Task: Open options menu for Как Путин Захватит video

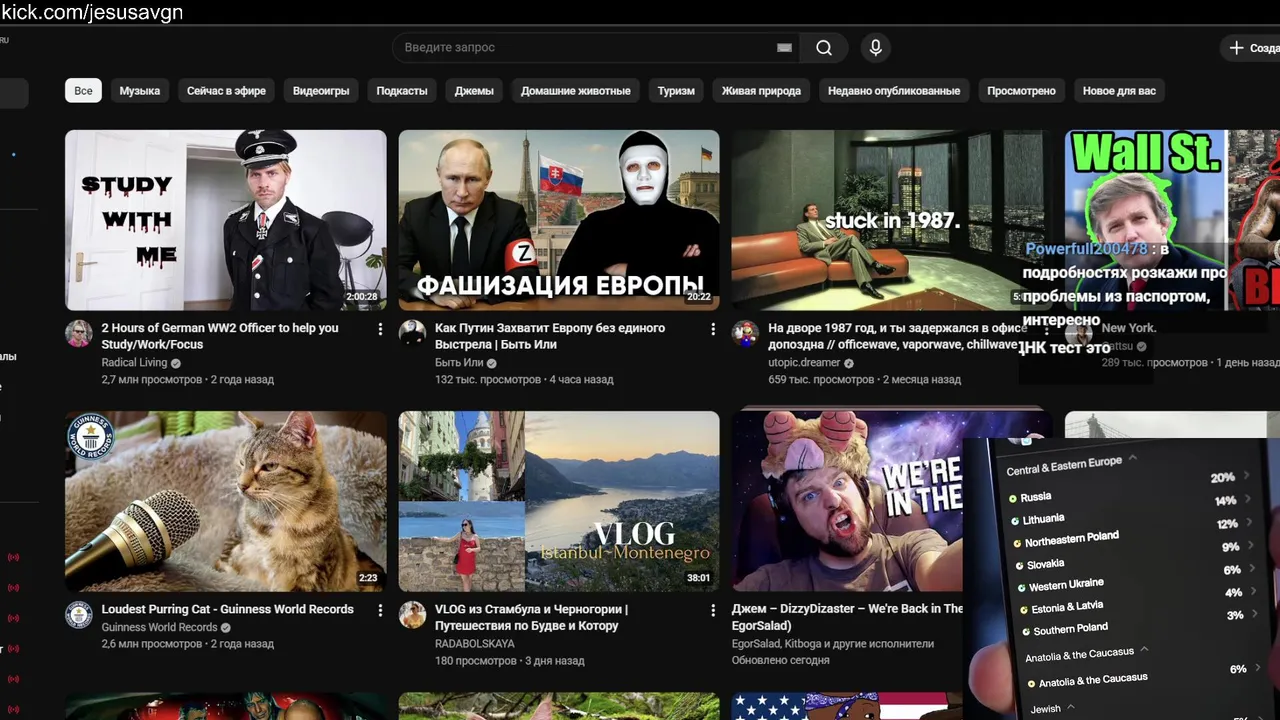Action: pyautogui.click(x=713, y=329)
